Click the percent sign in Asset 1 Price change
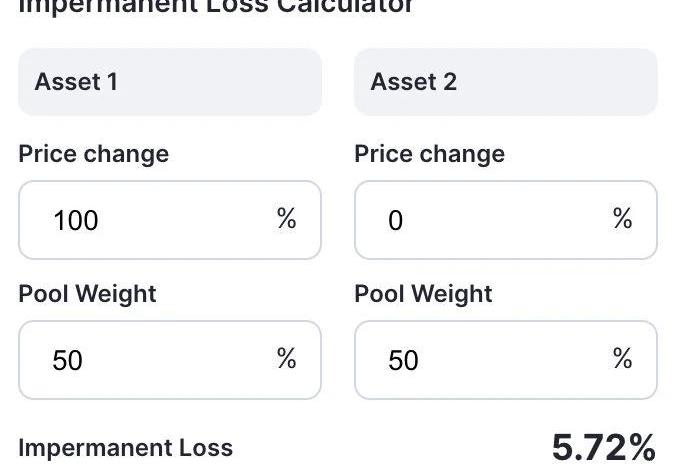678x464 pixels. click(x=287, y=219)
